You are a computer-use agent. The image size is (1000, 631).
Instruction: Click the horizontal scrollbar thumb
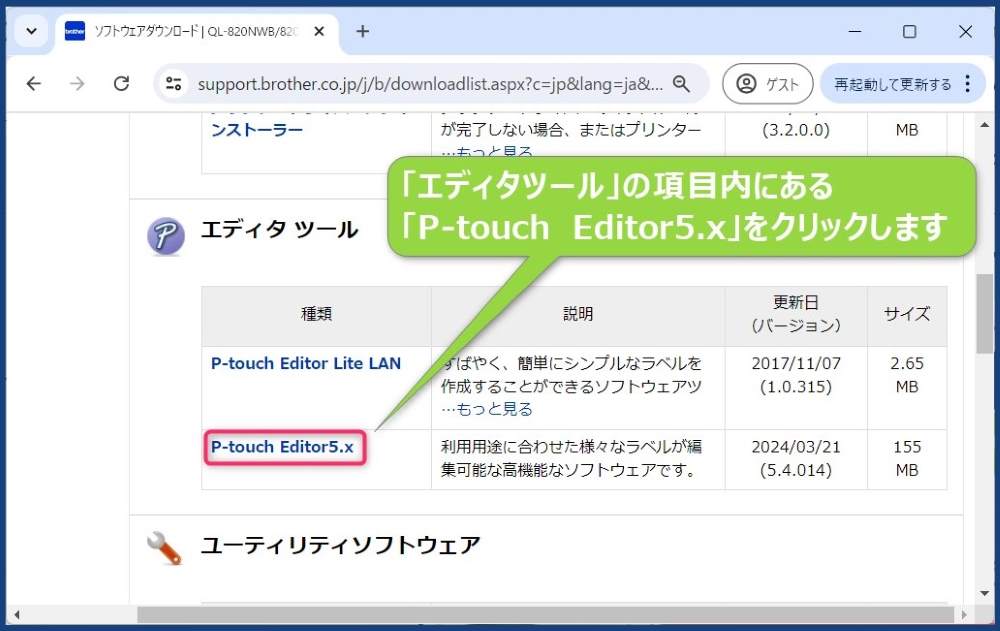coord(546,615)
